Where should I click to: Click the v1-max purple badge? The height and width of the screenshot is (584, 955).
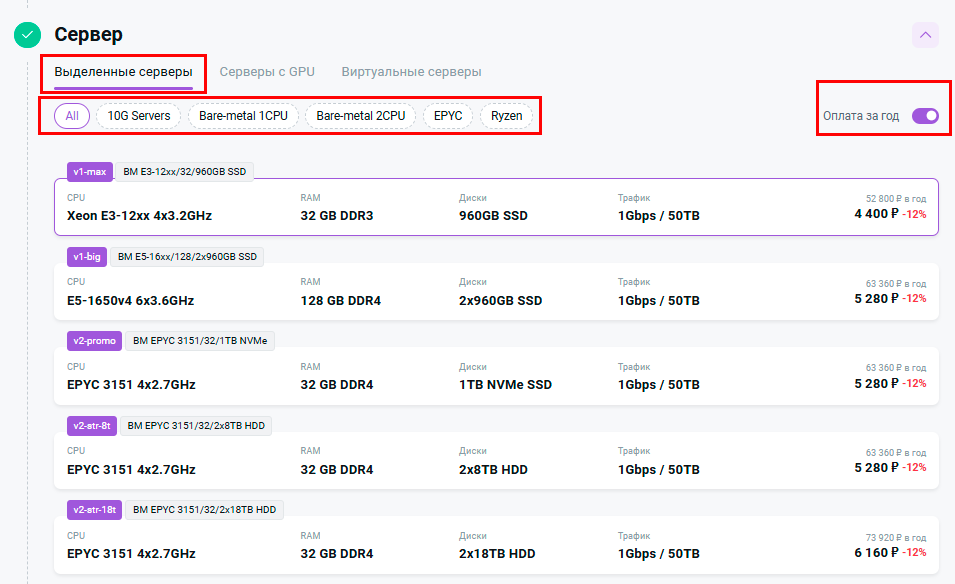[x=90, y=172]
